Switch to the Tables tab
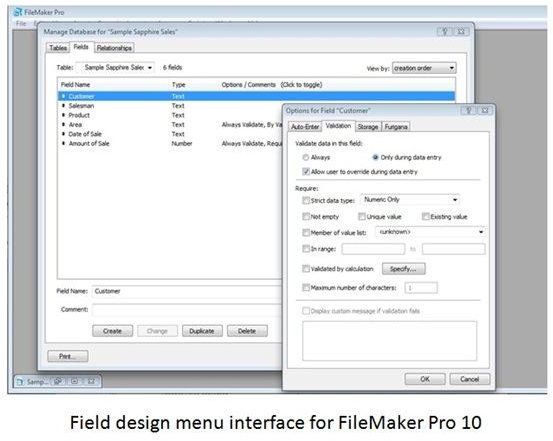This screenshot has height=441, width=553. click(x=58, y=48)
